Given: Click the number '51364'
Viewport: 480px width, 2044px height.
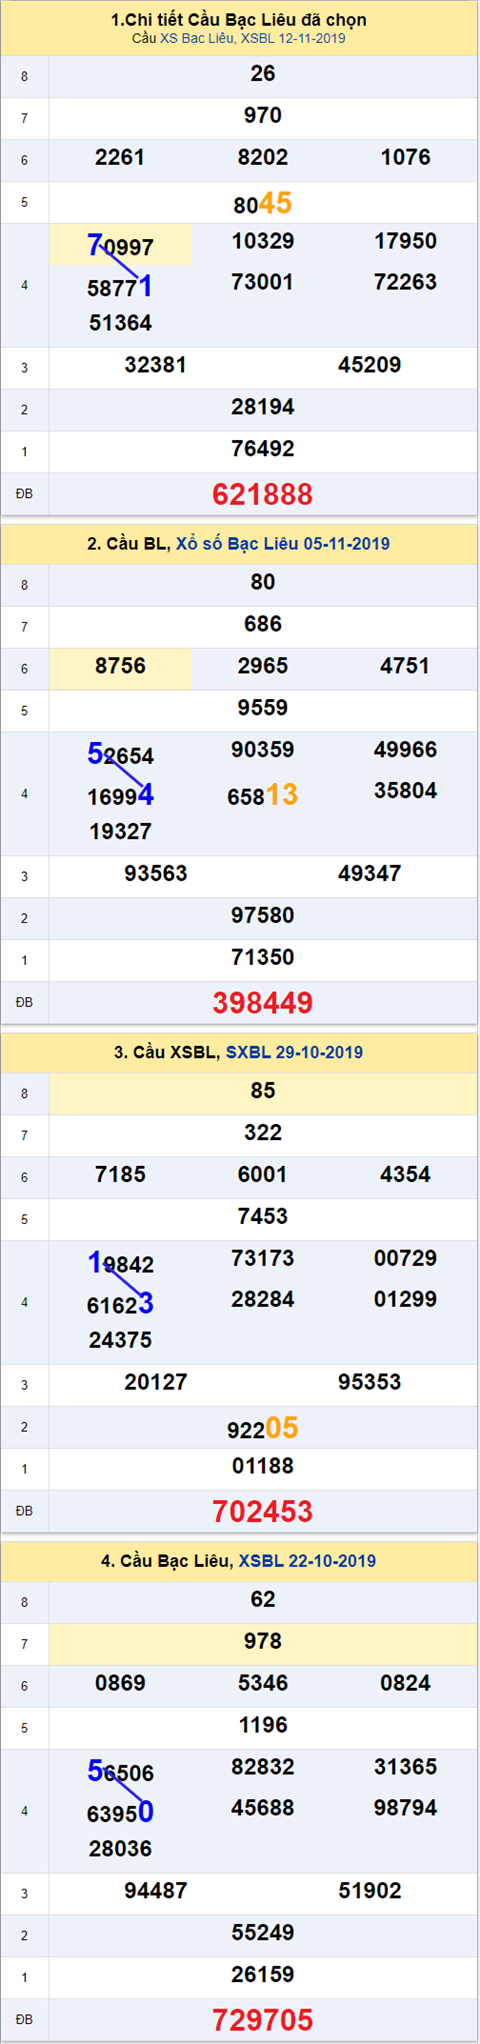Looking at the screenshot, I should (120, 323).
